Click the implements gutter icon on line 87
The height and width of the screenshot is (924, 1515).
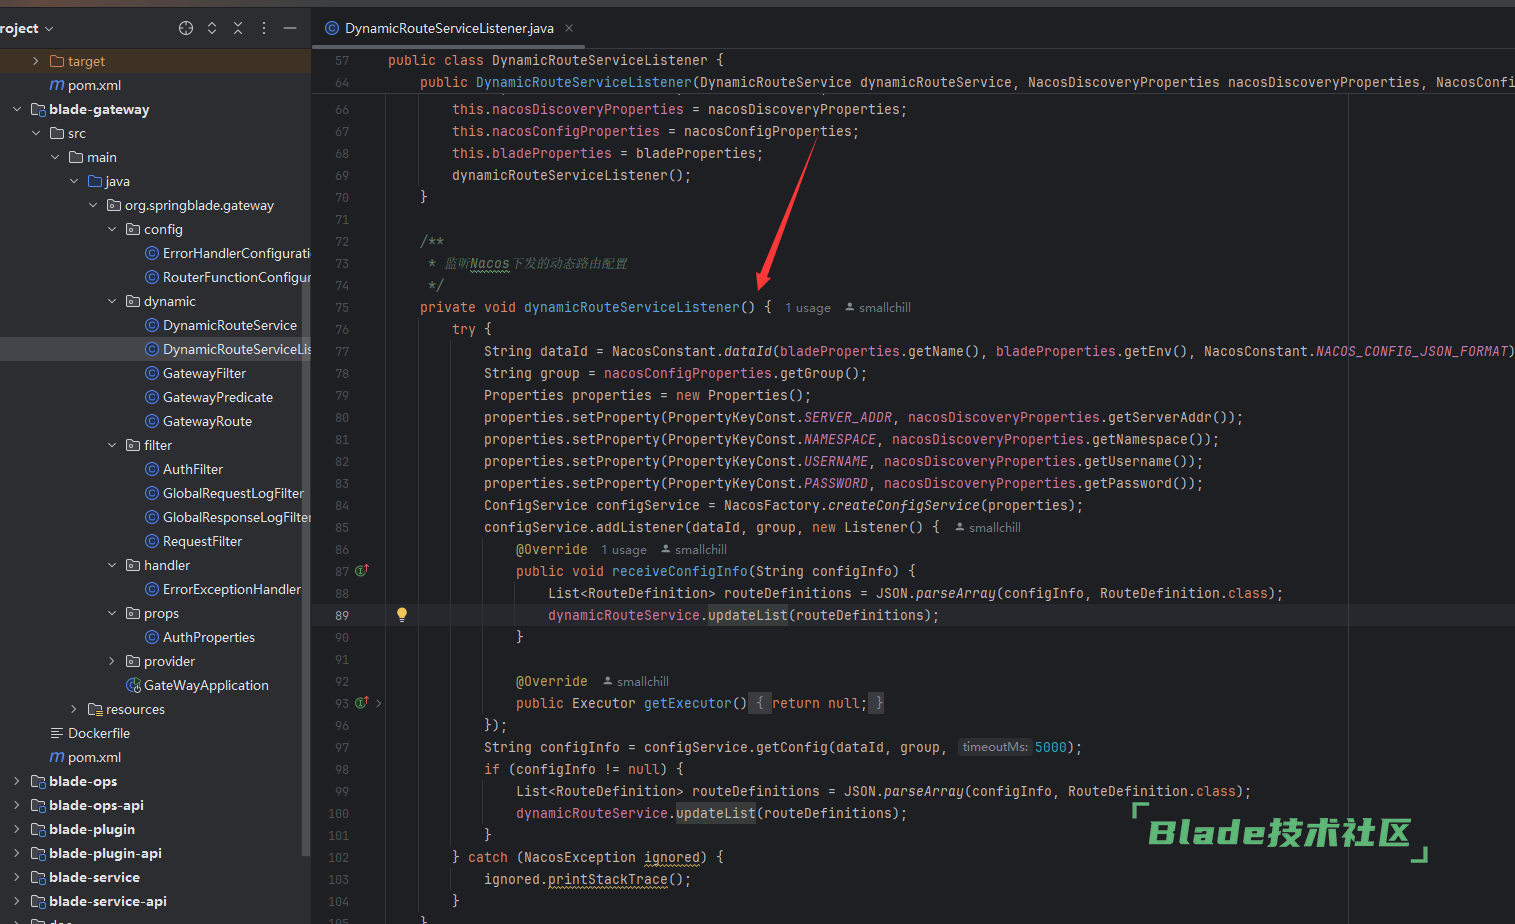point(362,571)
